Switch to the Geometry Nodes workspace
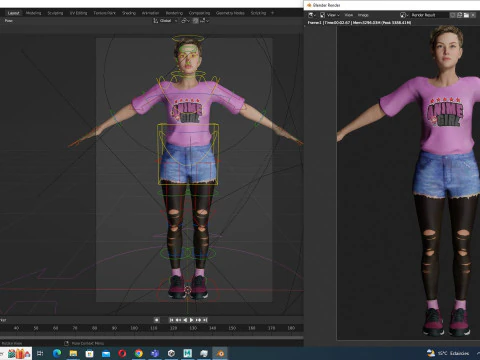The height and width of the screenshot is (360, 480). 230,13
